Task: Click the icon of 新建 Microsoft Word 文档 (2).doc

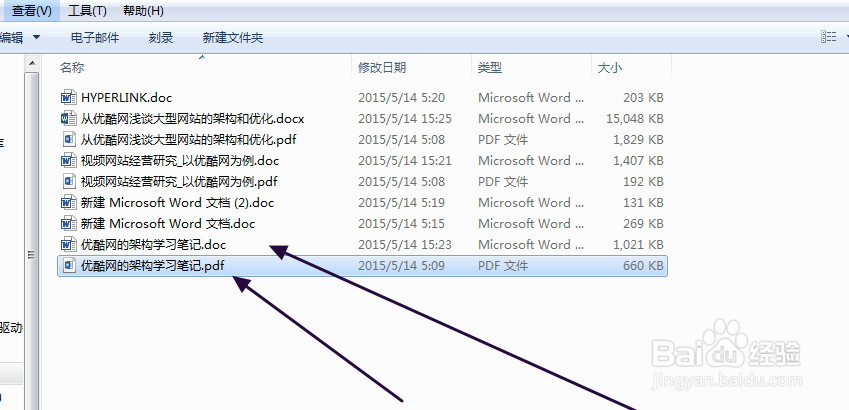Action: click(68, 203)
